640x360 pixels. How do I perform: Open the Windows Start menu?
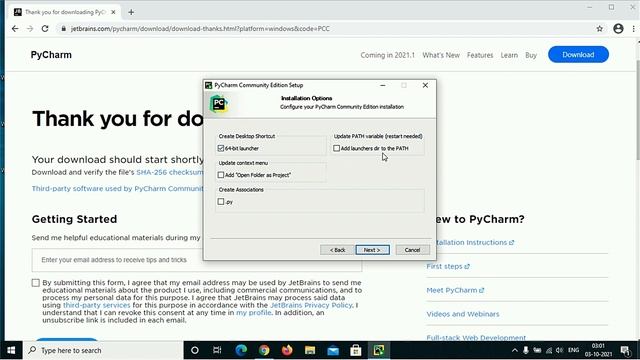[11, 350]
